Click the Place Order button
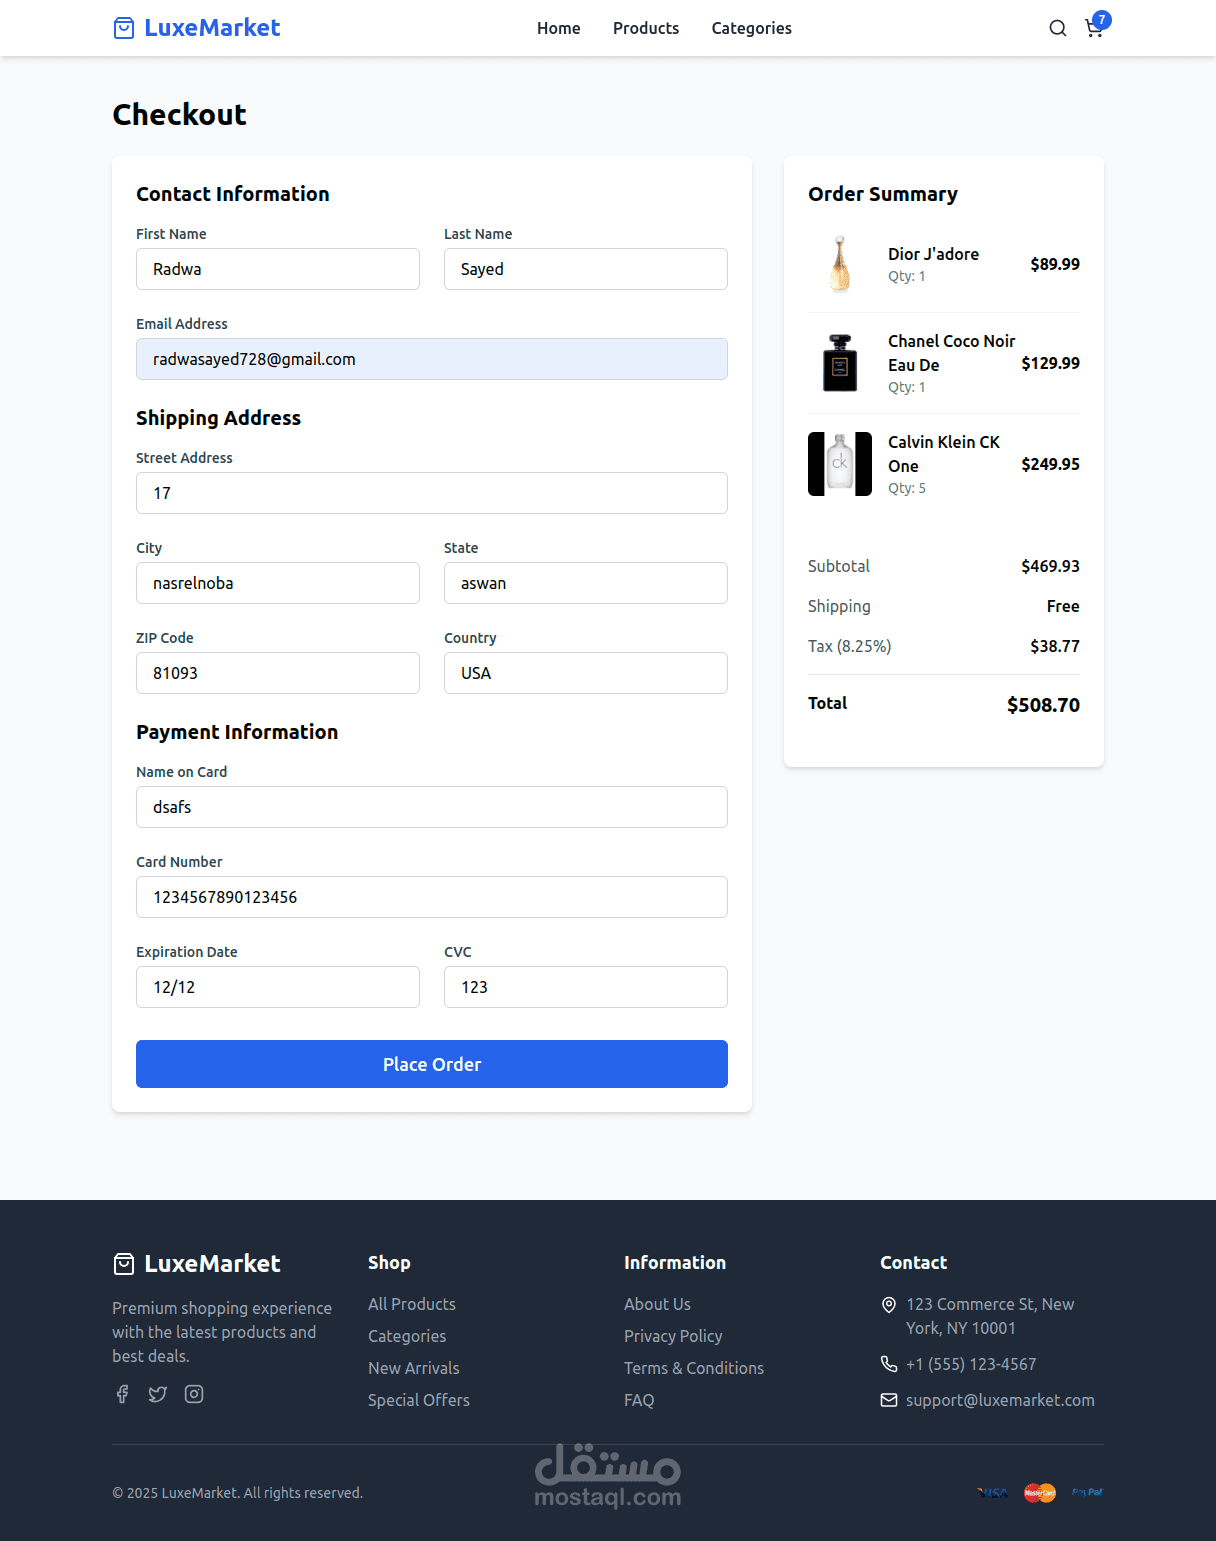Image resolution: width=1216 pixels, height=1541 pixels. (x=432, y=1064)
